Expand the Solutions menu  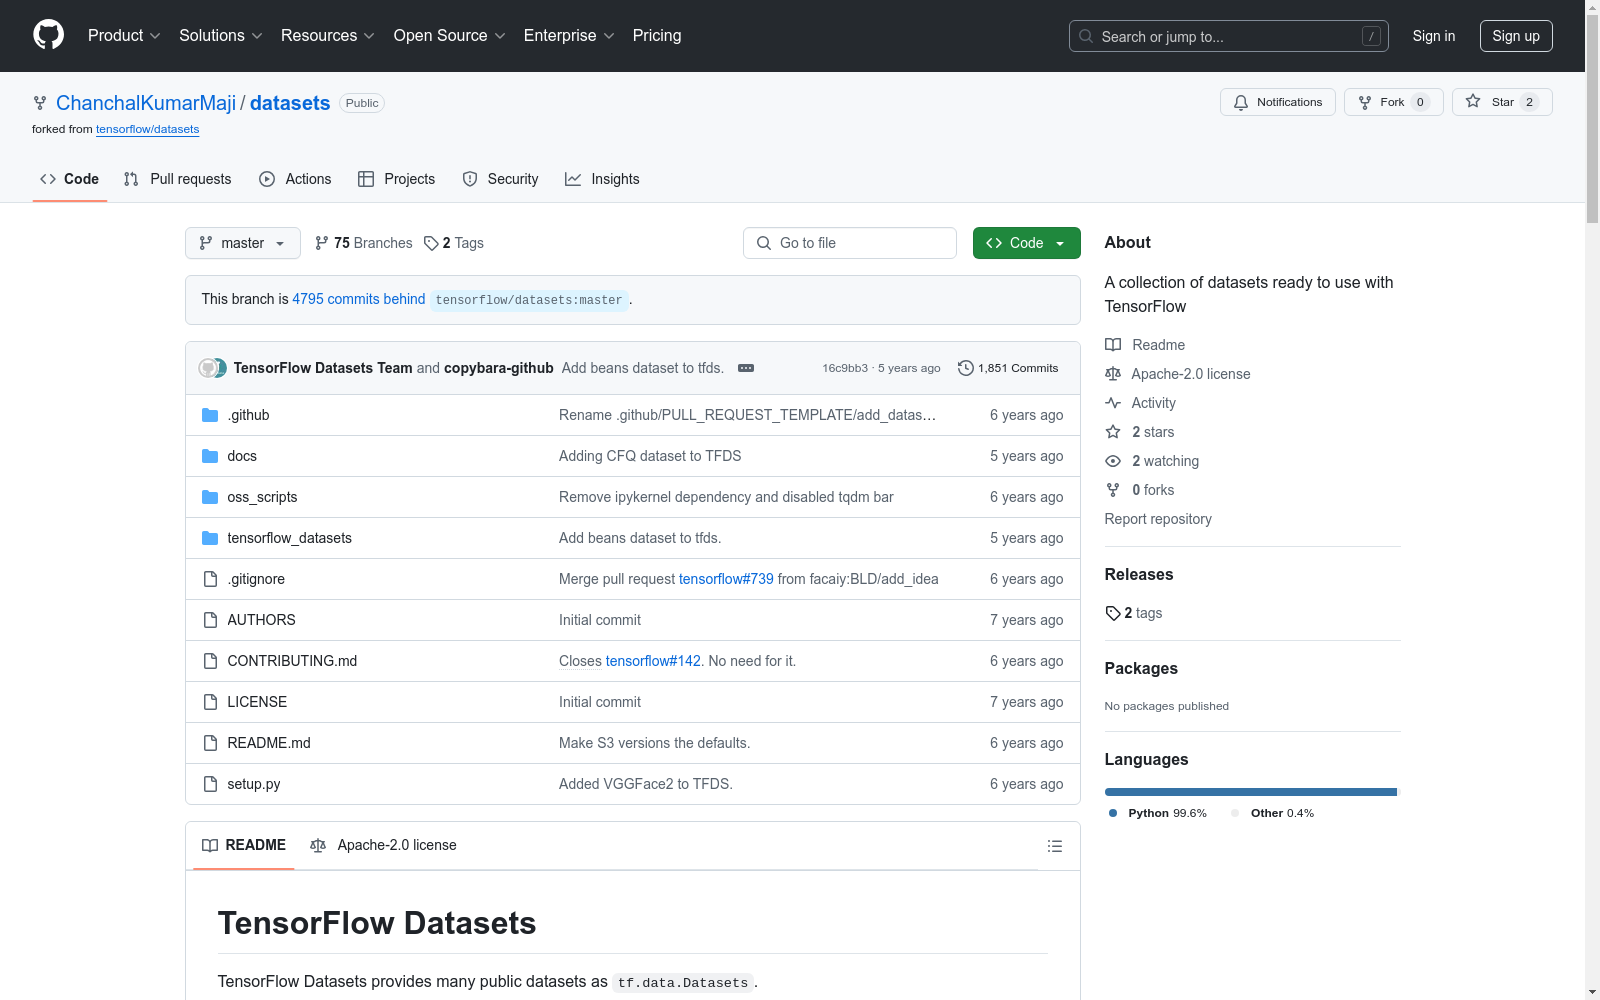click(221, 36)
